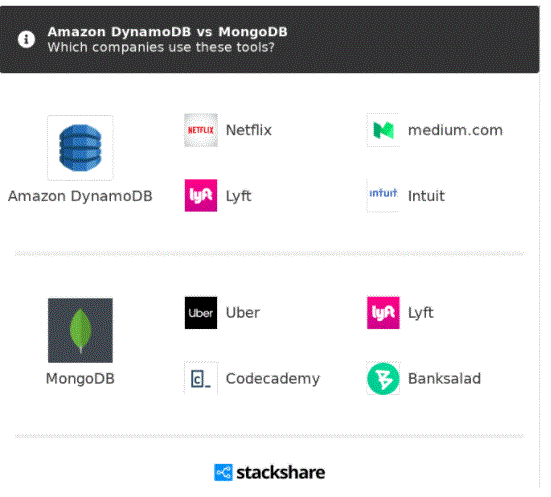Click the Banksalad company name
The image size is (551, 497).
pos(445,379)
